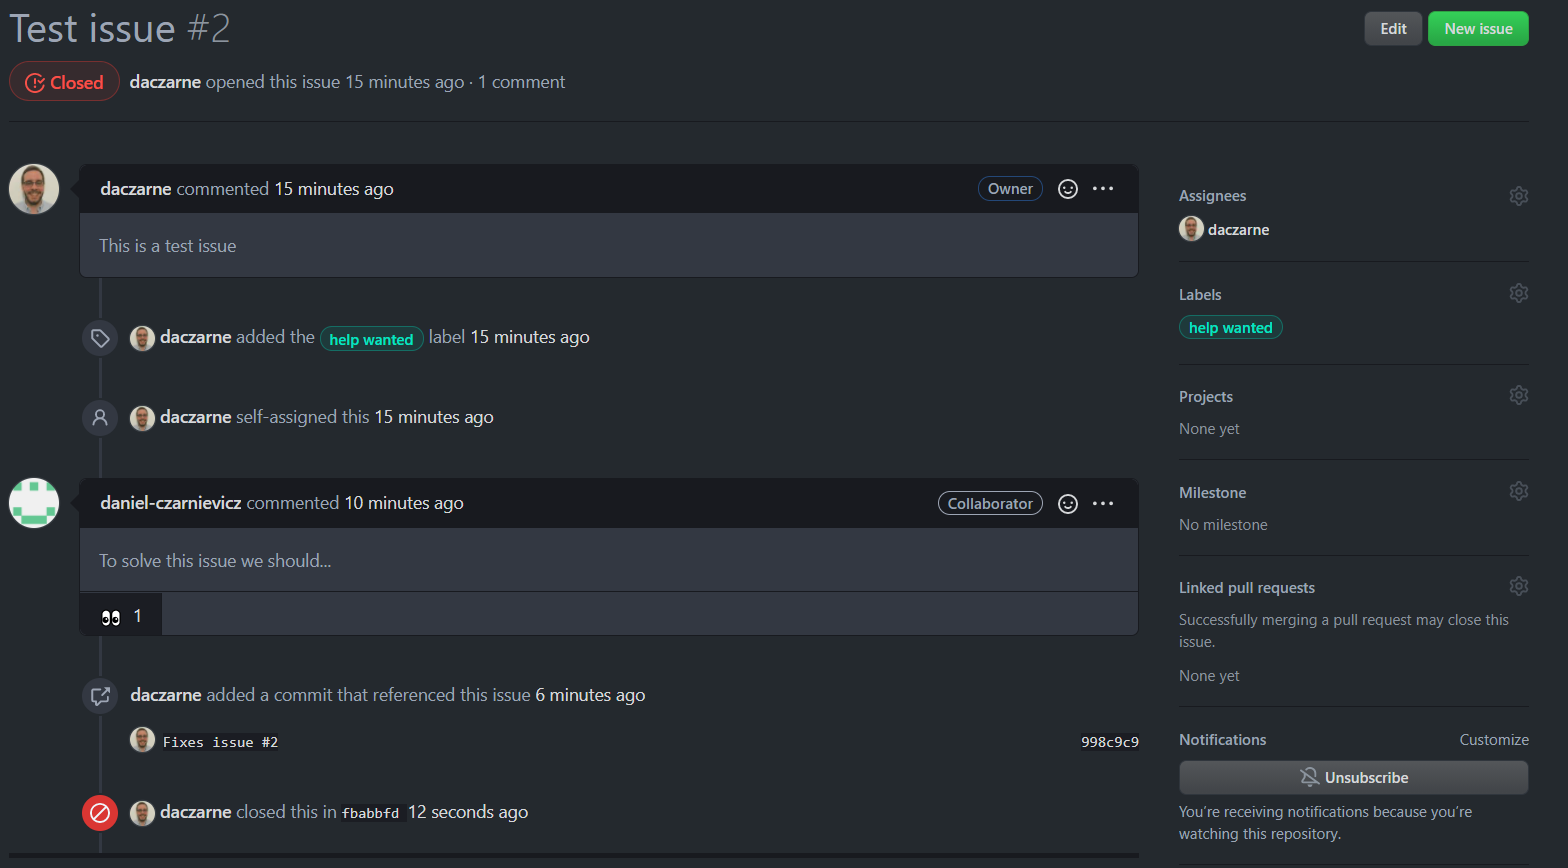The width and height of the screenshot is (1568, 868).
Task: Open options menu on daczarne's comment
Action: pos(1103,189)
